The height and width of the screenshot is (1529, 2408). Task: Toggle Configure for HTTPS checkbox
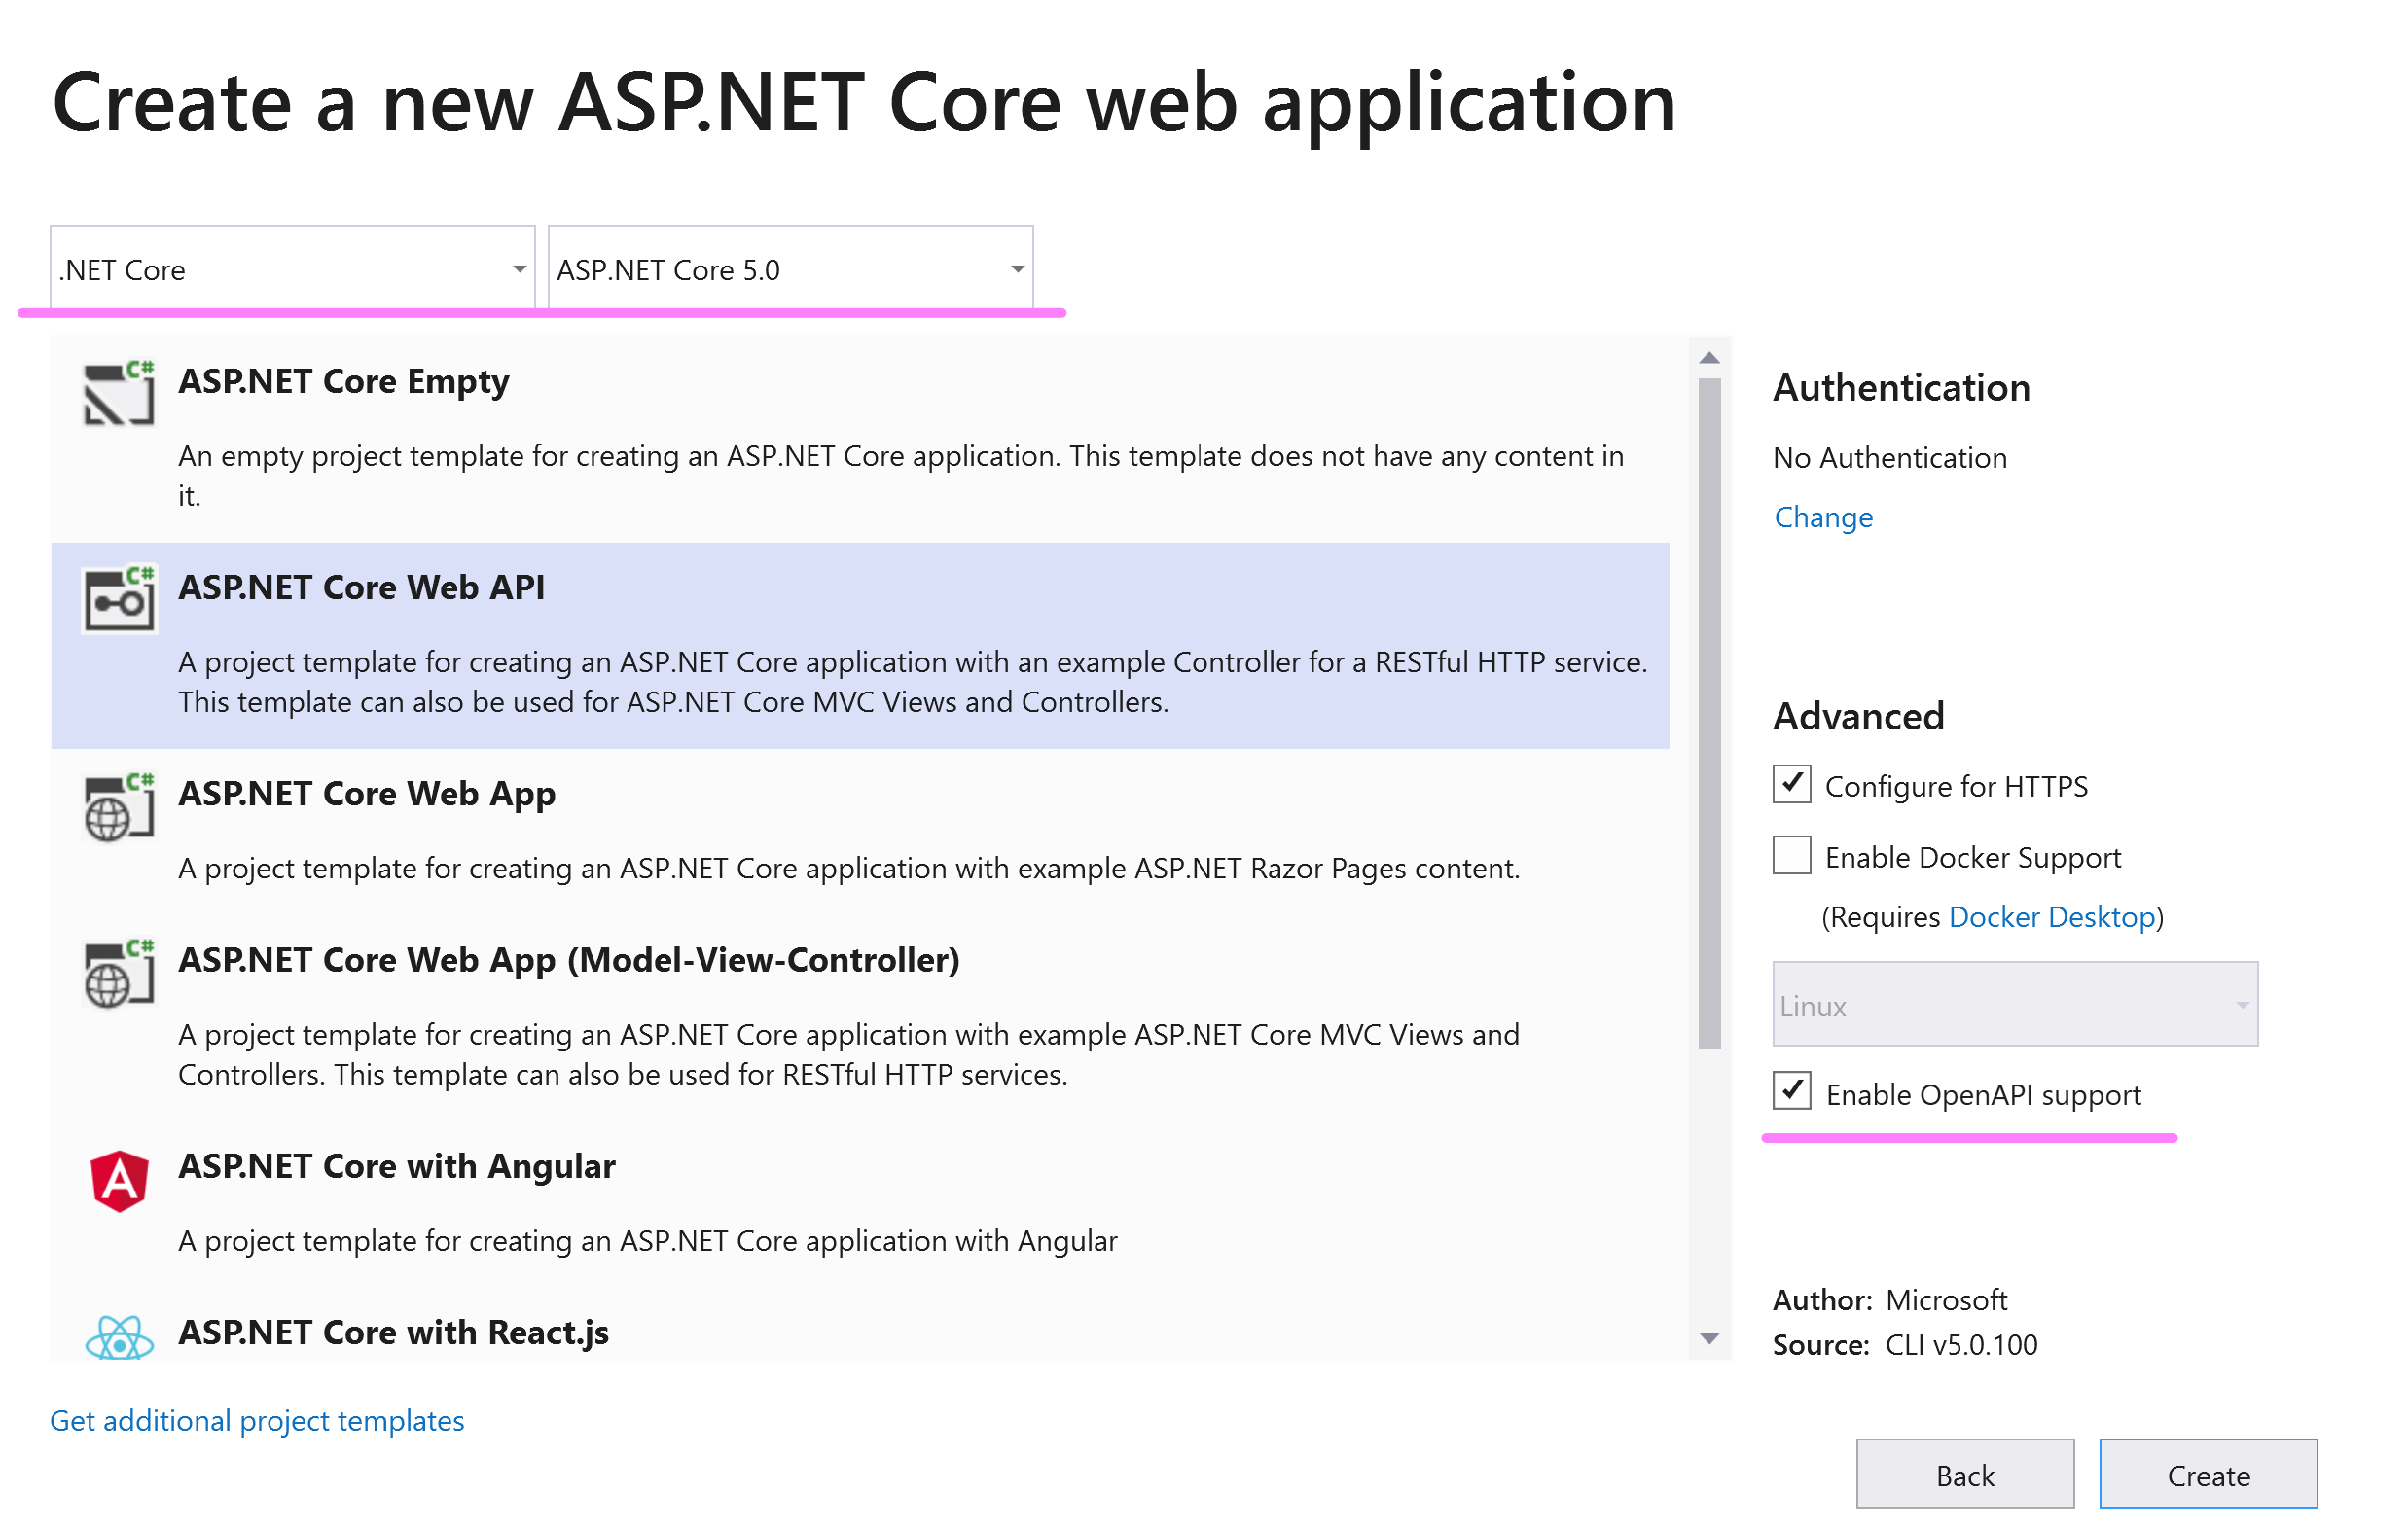click(x=1792, y=784)
